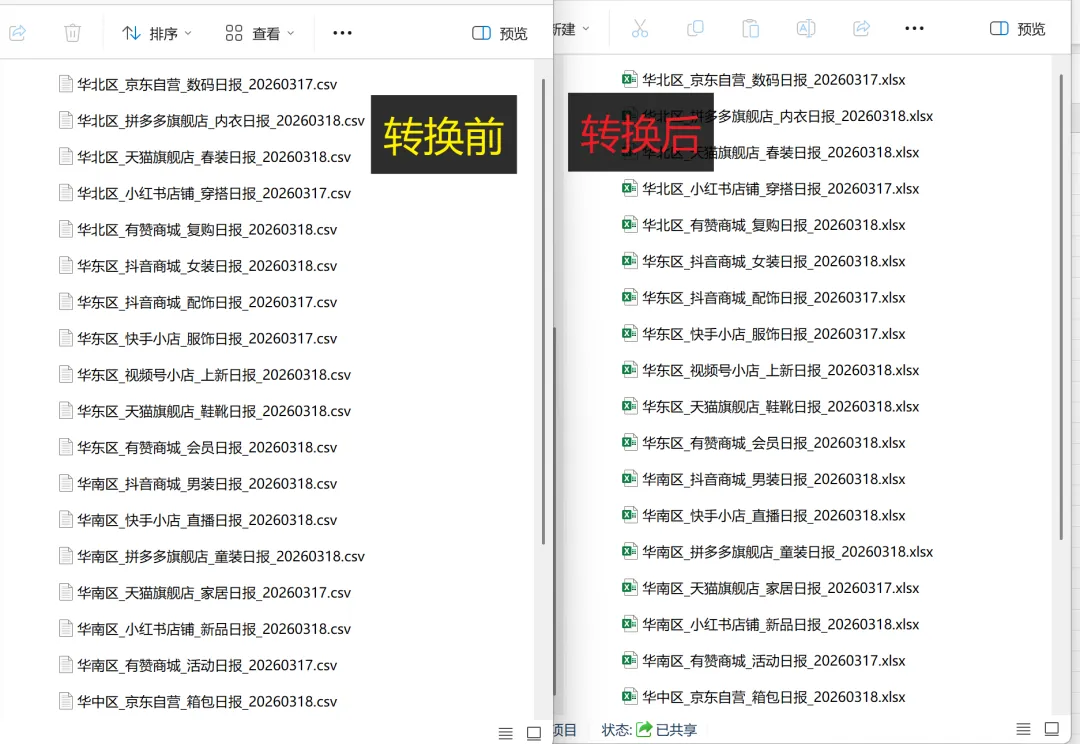Click the Share icon in left window toolbar
The width and height of the screenshot is (1080, 744).
click(x=17, y=32)
